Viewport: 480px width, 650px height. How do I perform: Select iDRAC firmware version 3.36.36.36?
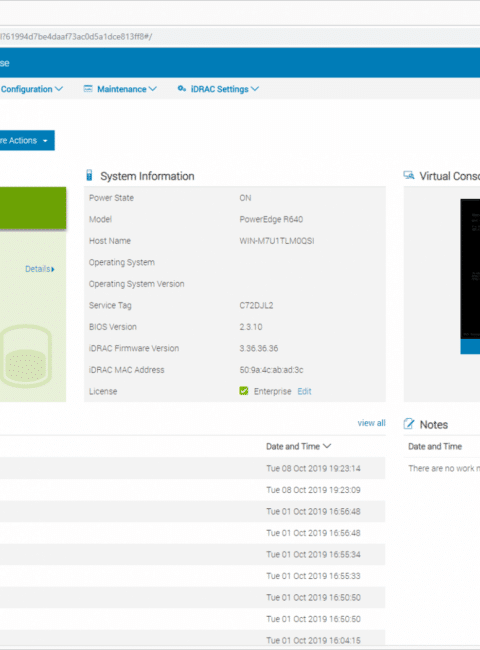[x=259, y=349]
